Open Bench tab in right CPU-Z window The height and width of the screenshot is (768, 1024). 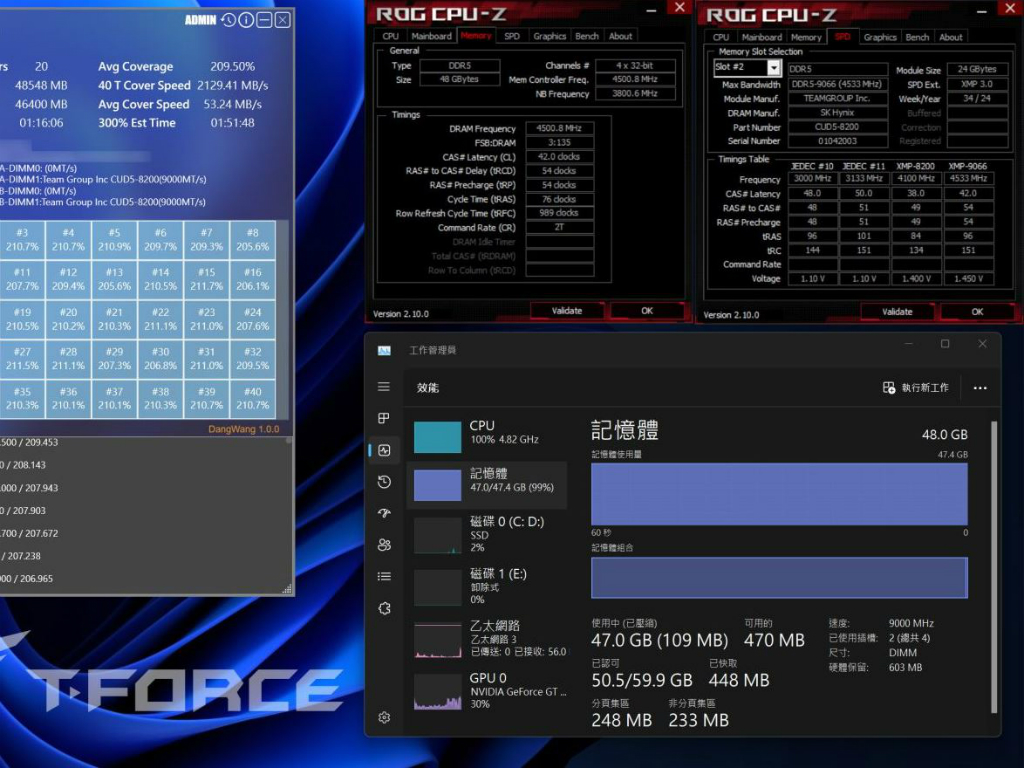point(917,38)
